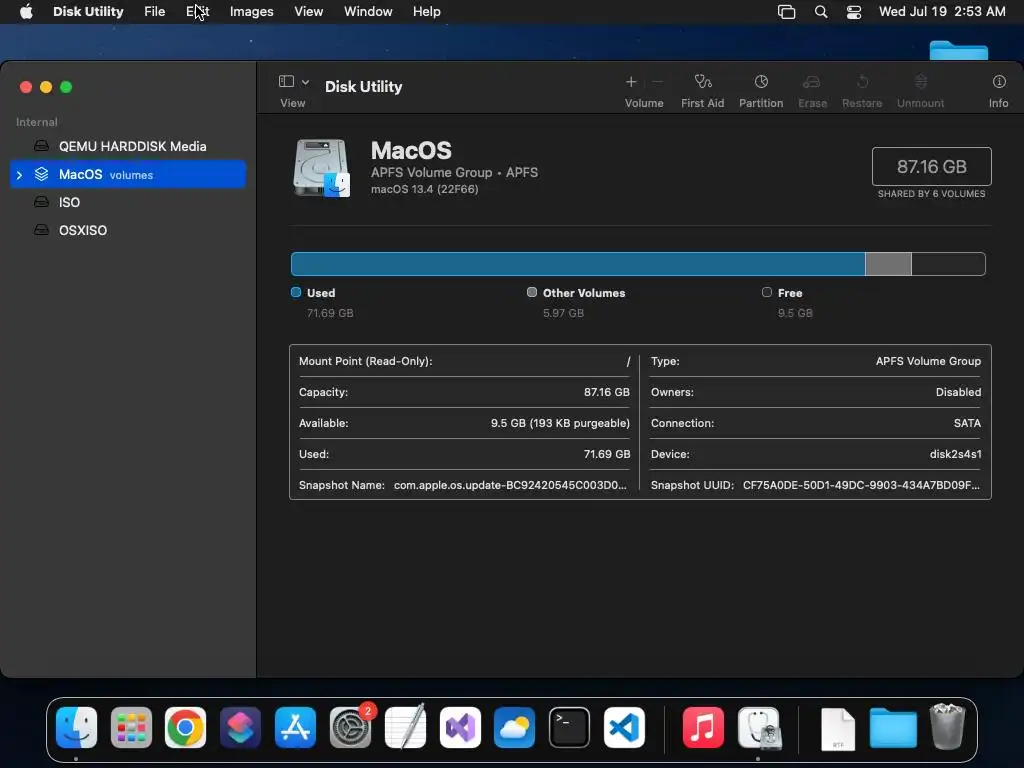
Task: Click the Erase toolbar icon
Action: click(812, 82)
